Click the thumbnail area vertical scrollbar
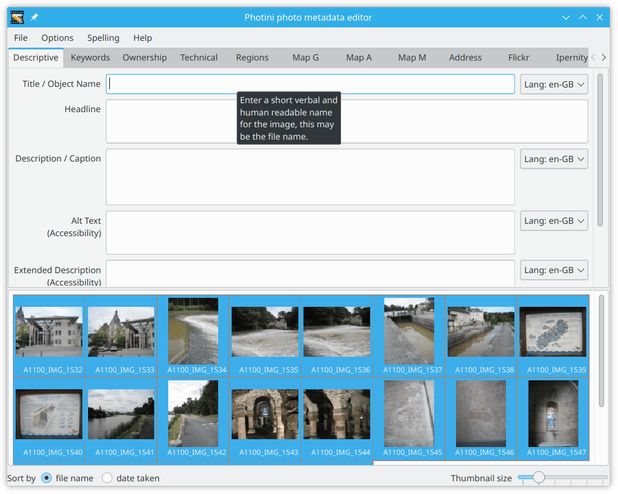Viewport: 618px width, 494px height. [x=601, y=351]
